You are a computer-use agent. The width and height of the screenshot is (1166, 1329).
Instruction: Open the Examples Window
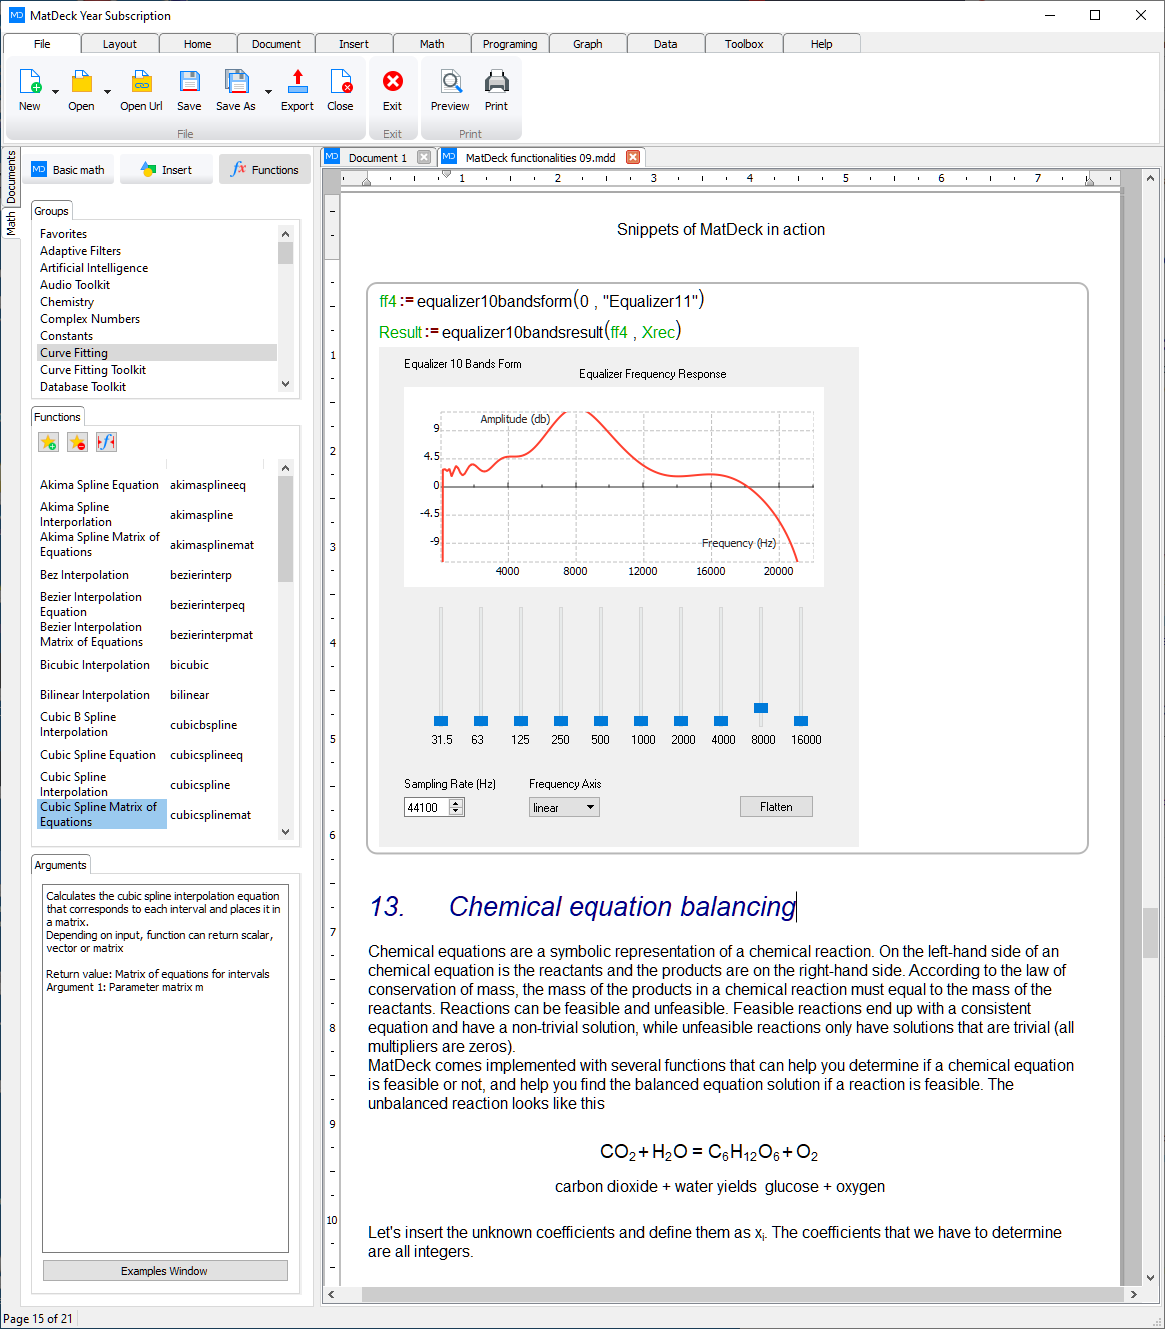165,1271
